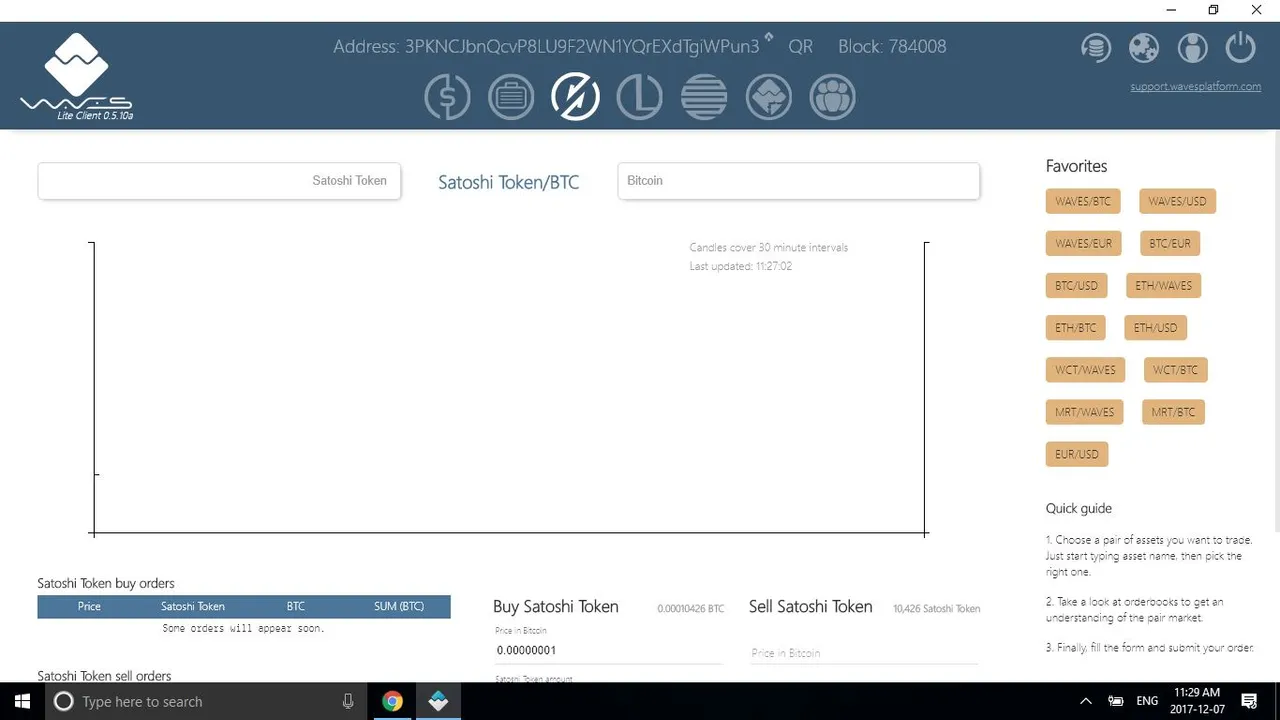Click the 0.00010426 BTC balance text
Image resolution: width=1280 pixels, height=720 pixels.
pyautogui.click(x=691, y=609)
